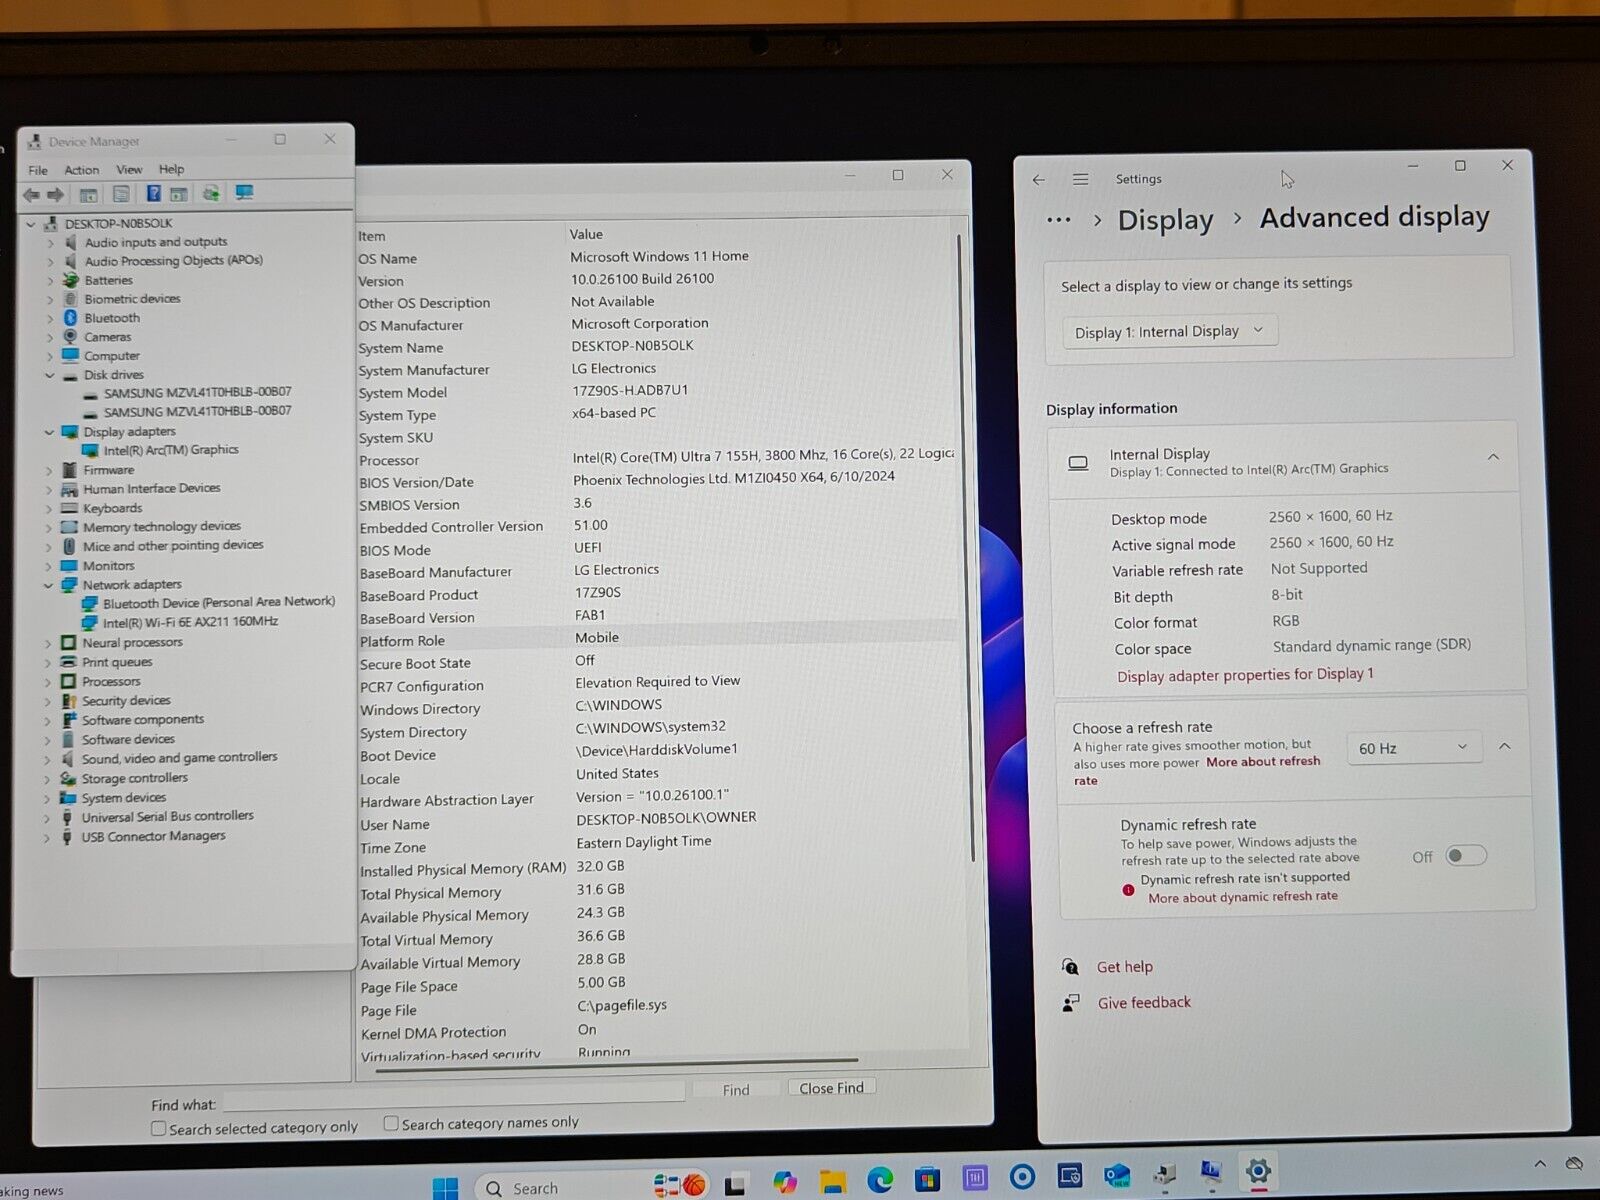Click the Properties icon in Device Manager toolbar

coord(121,194)
